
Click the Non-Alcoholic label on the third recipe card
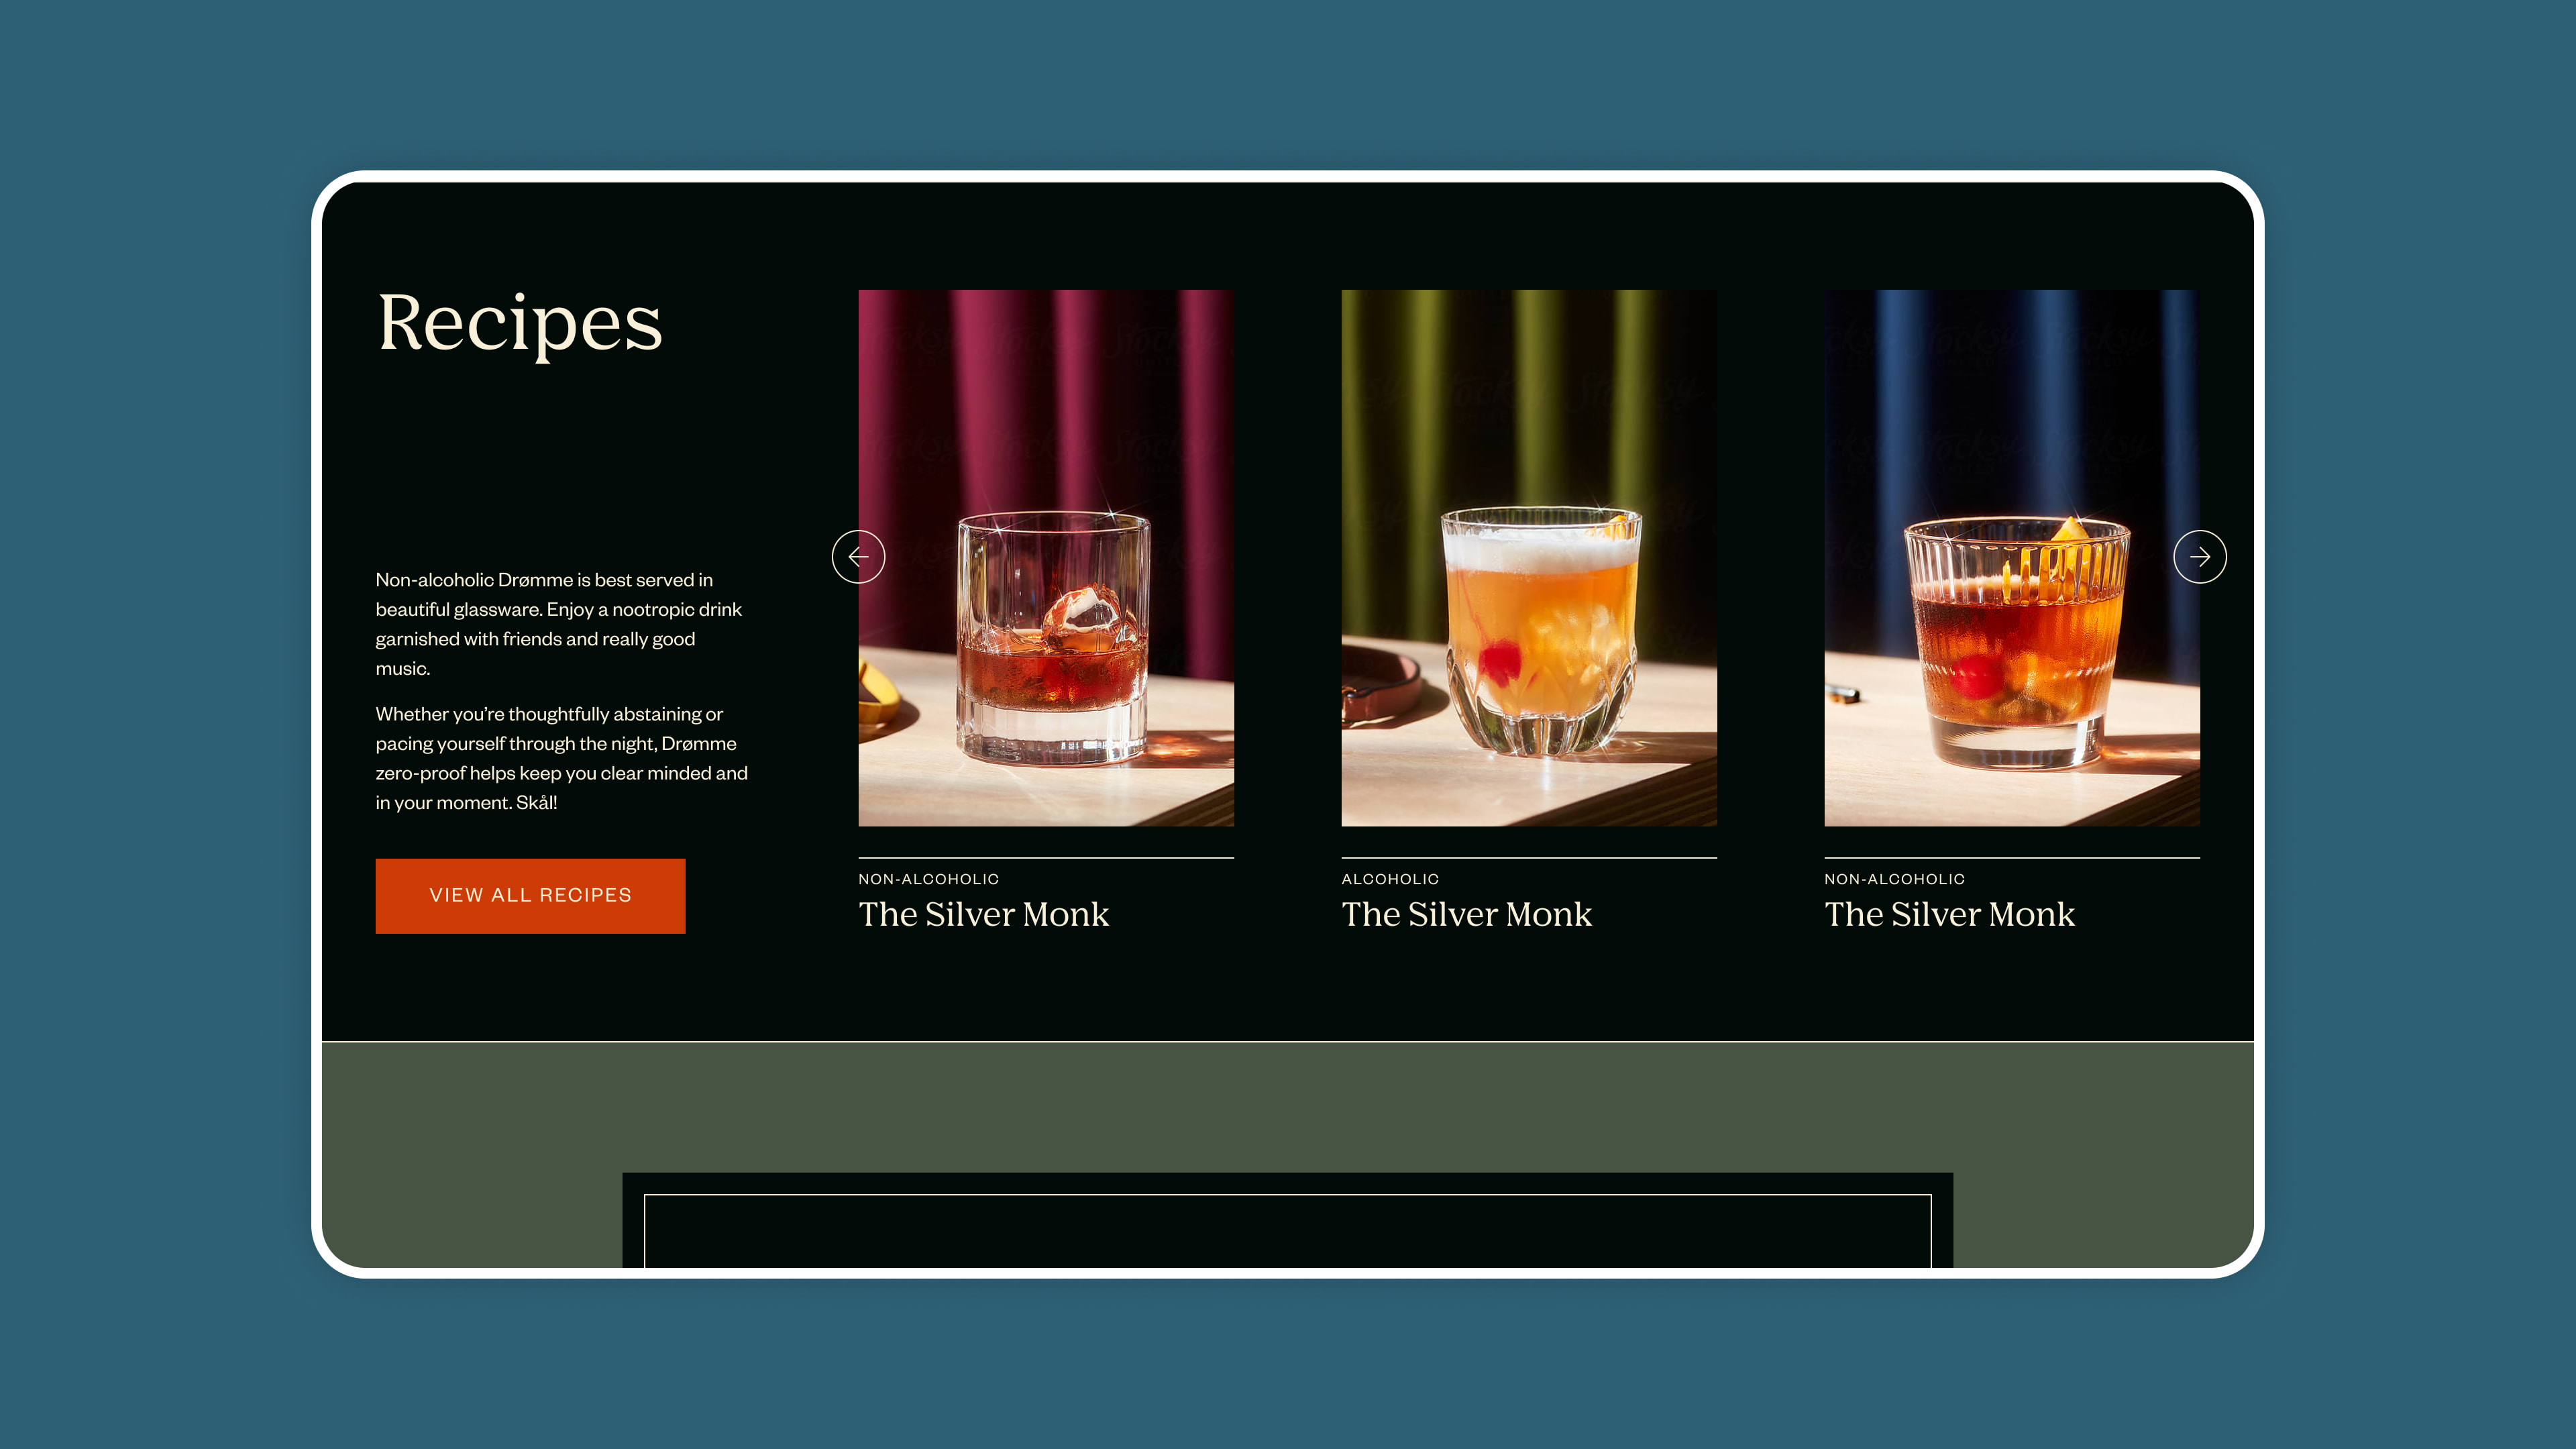1894,879
